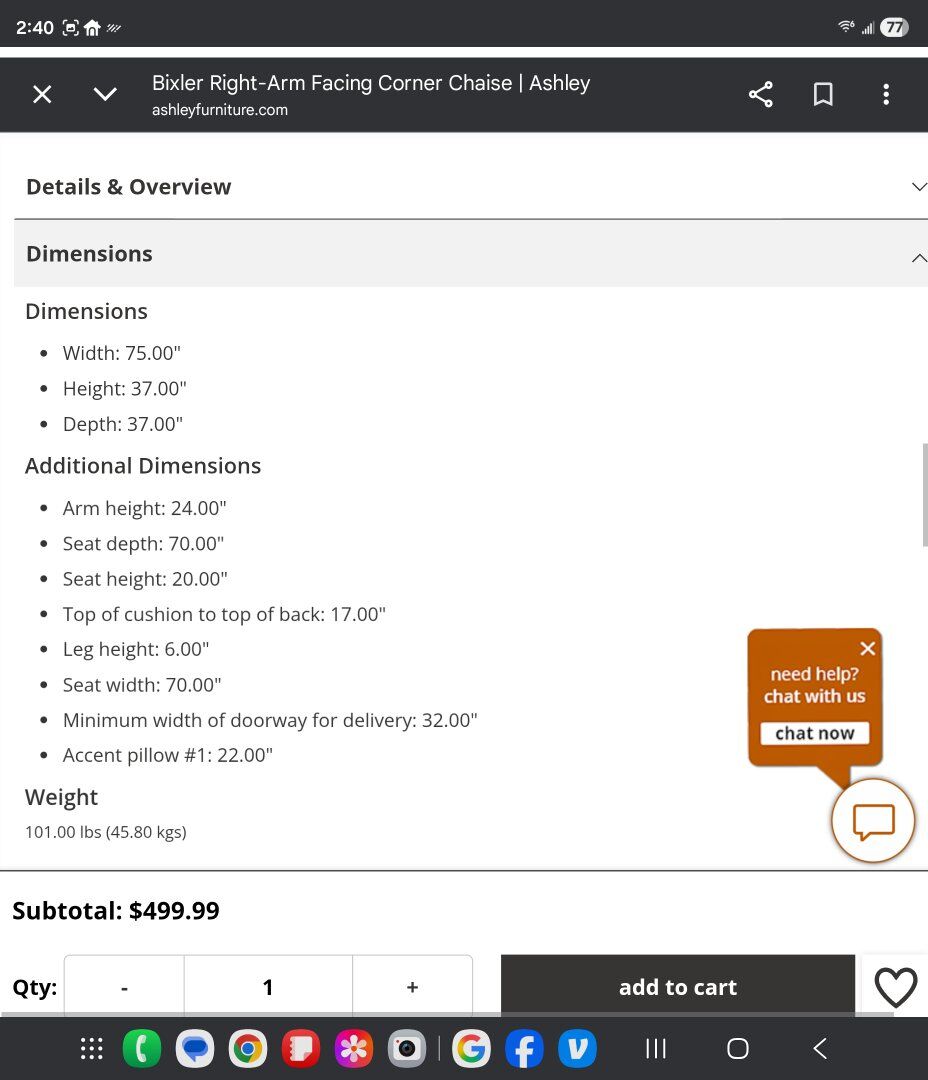This screenshot has height=1080, width=928.
Task: Click add to cart button
Action: click(x=677, y=987)
